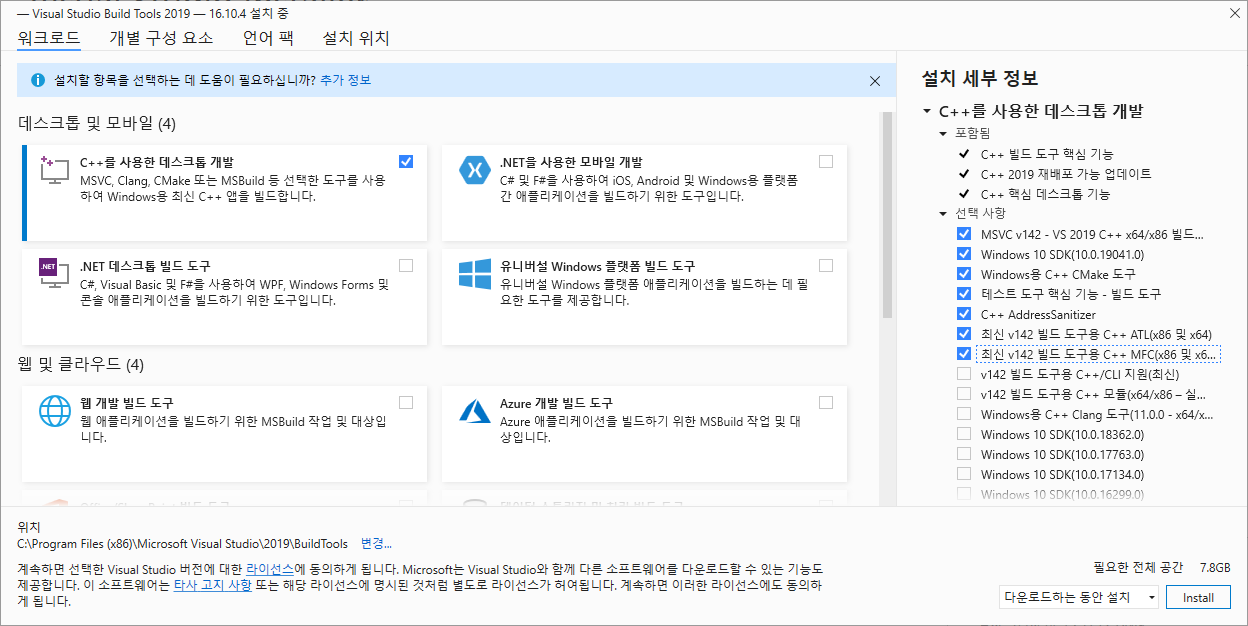Click the C++ 핵심 데스크톱 기능 item
Screen dimensions: 1248x626
tap(1045, 194)
